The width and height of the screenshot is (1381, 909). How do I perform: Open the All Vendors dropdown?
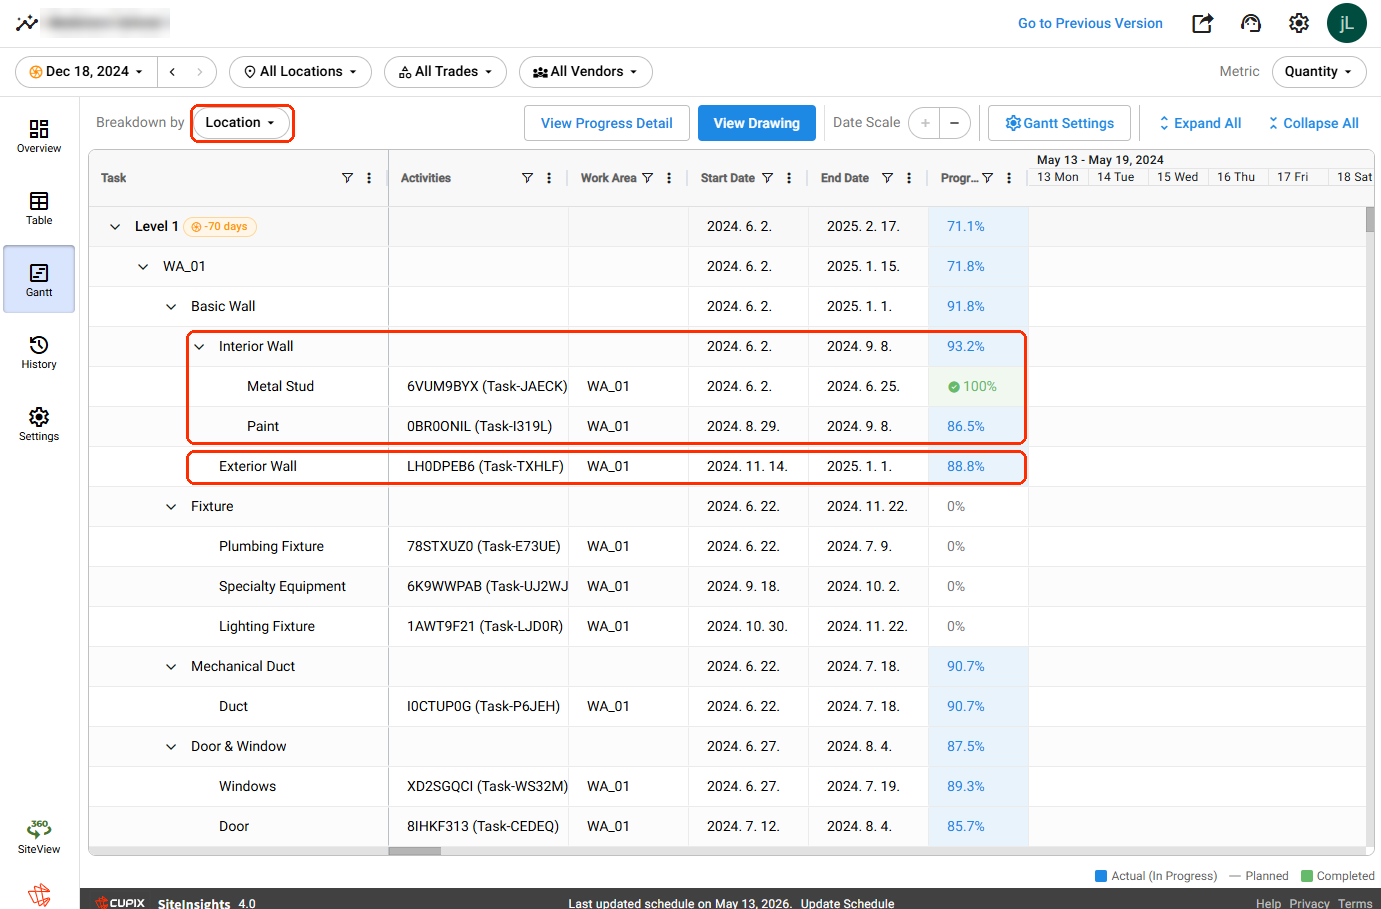pos(585,72)
